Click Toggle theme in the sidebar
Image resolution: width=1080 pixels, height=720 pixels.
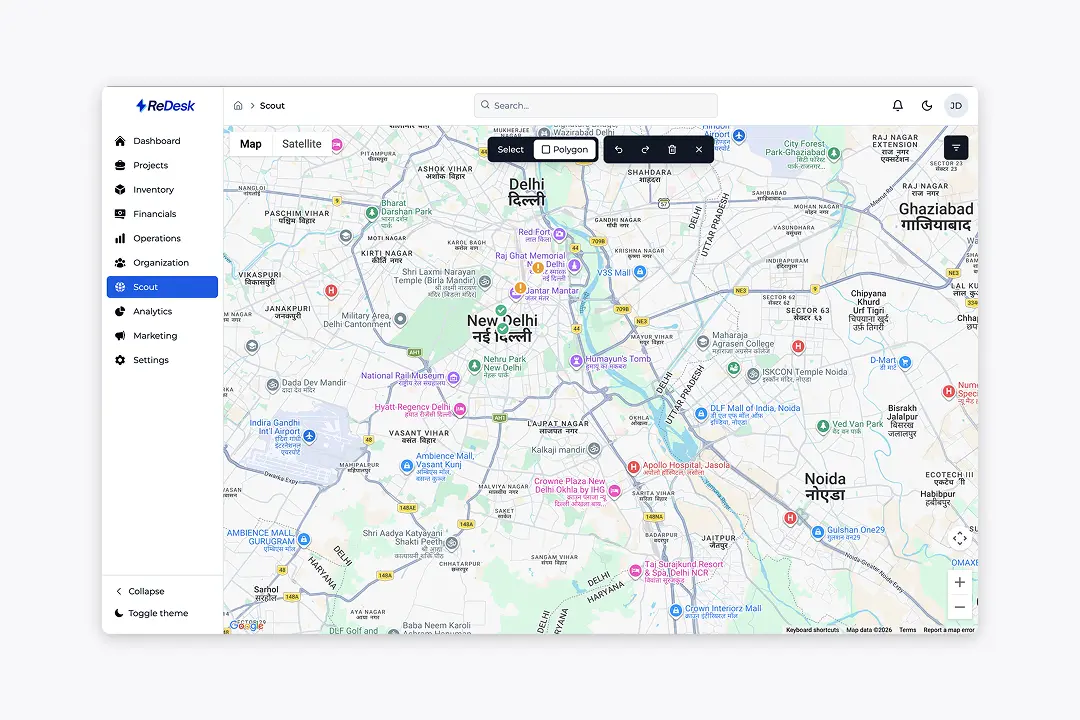[152, 613]
